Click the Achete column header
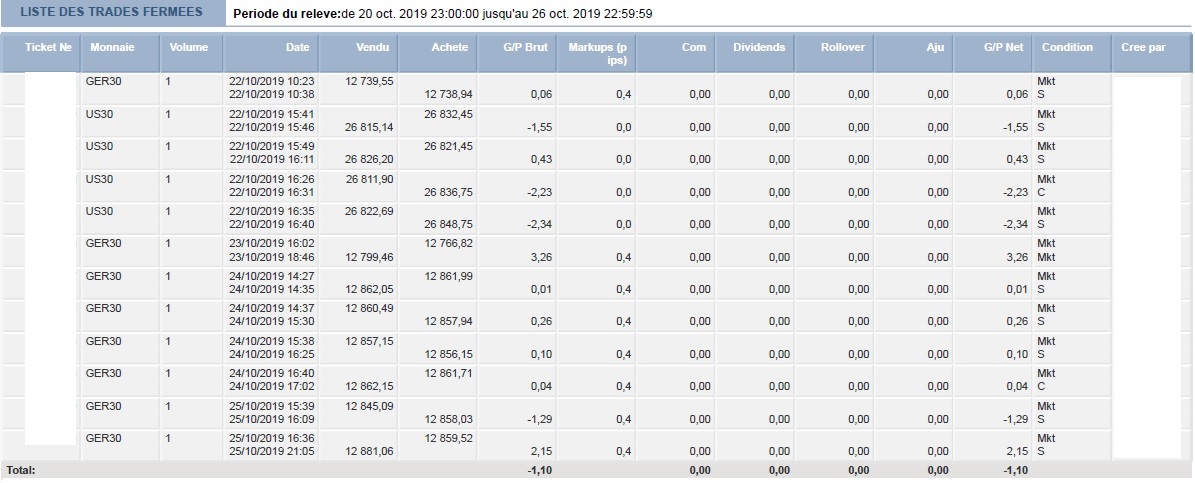Image resolution: width=1195 pixels, height=483 pixels. 437,53
